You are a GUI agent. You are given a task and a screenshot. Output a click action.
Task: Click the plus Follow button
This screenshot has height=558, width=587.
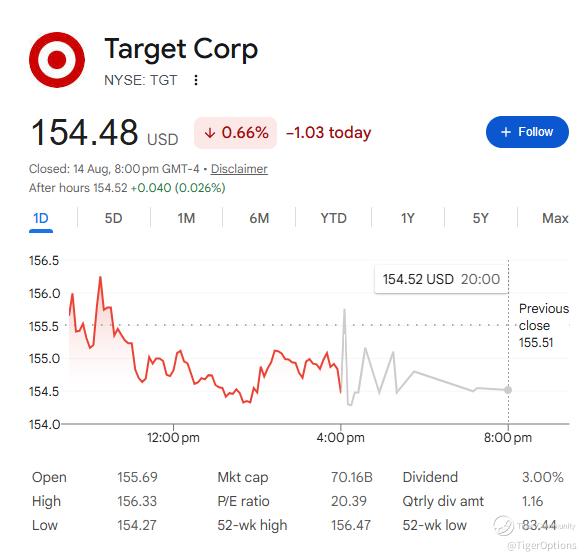click(527, 132)
